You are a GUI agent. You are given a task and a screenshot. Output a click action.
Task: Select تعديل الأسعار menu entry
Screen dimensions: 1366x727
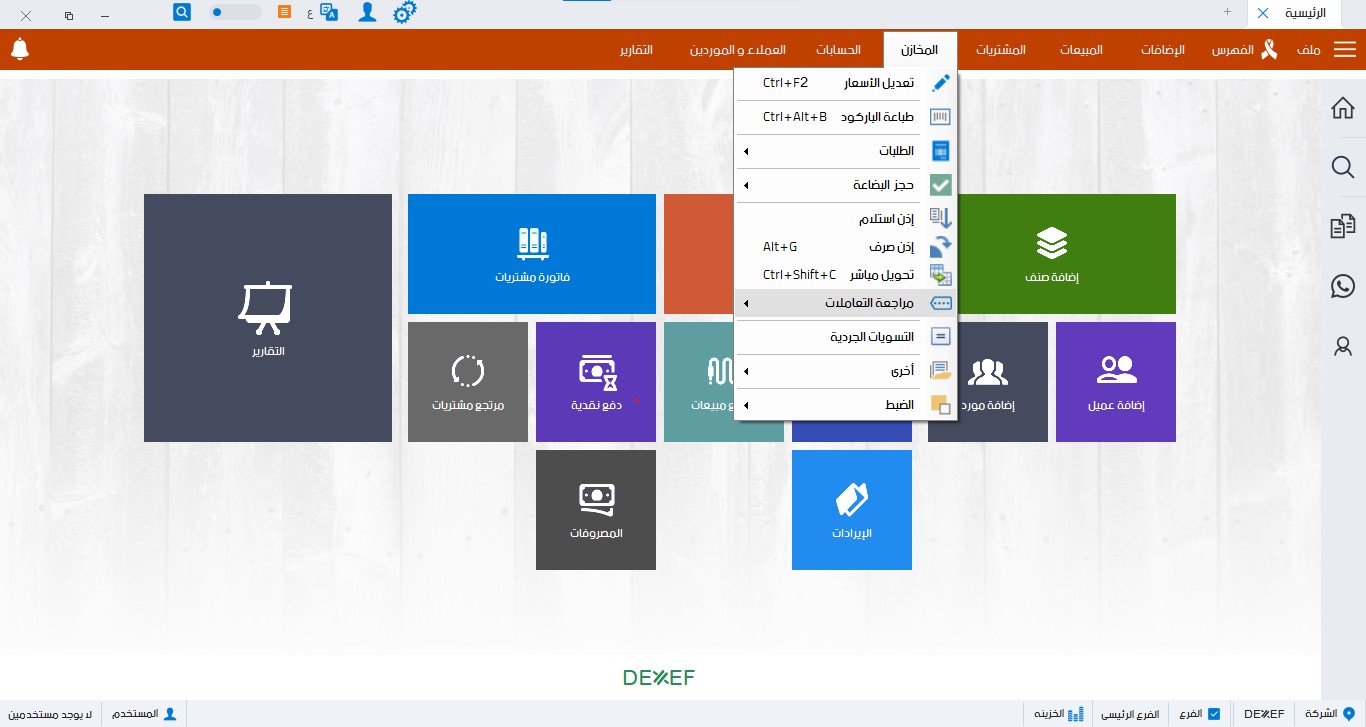[845, 83]
